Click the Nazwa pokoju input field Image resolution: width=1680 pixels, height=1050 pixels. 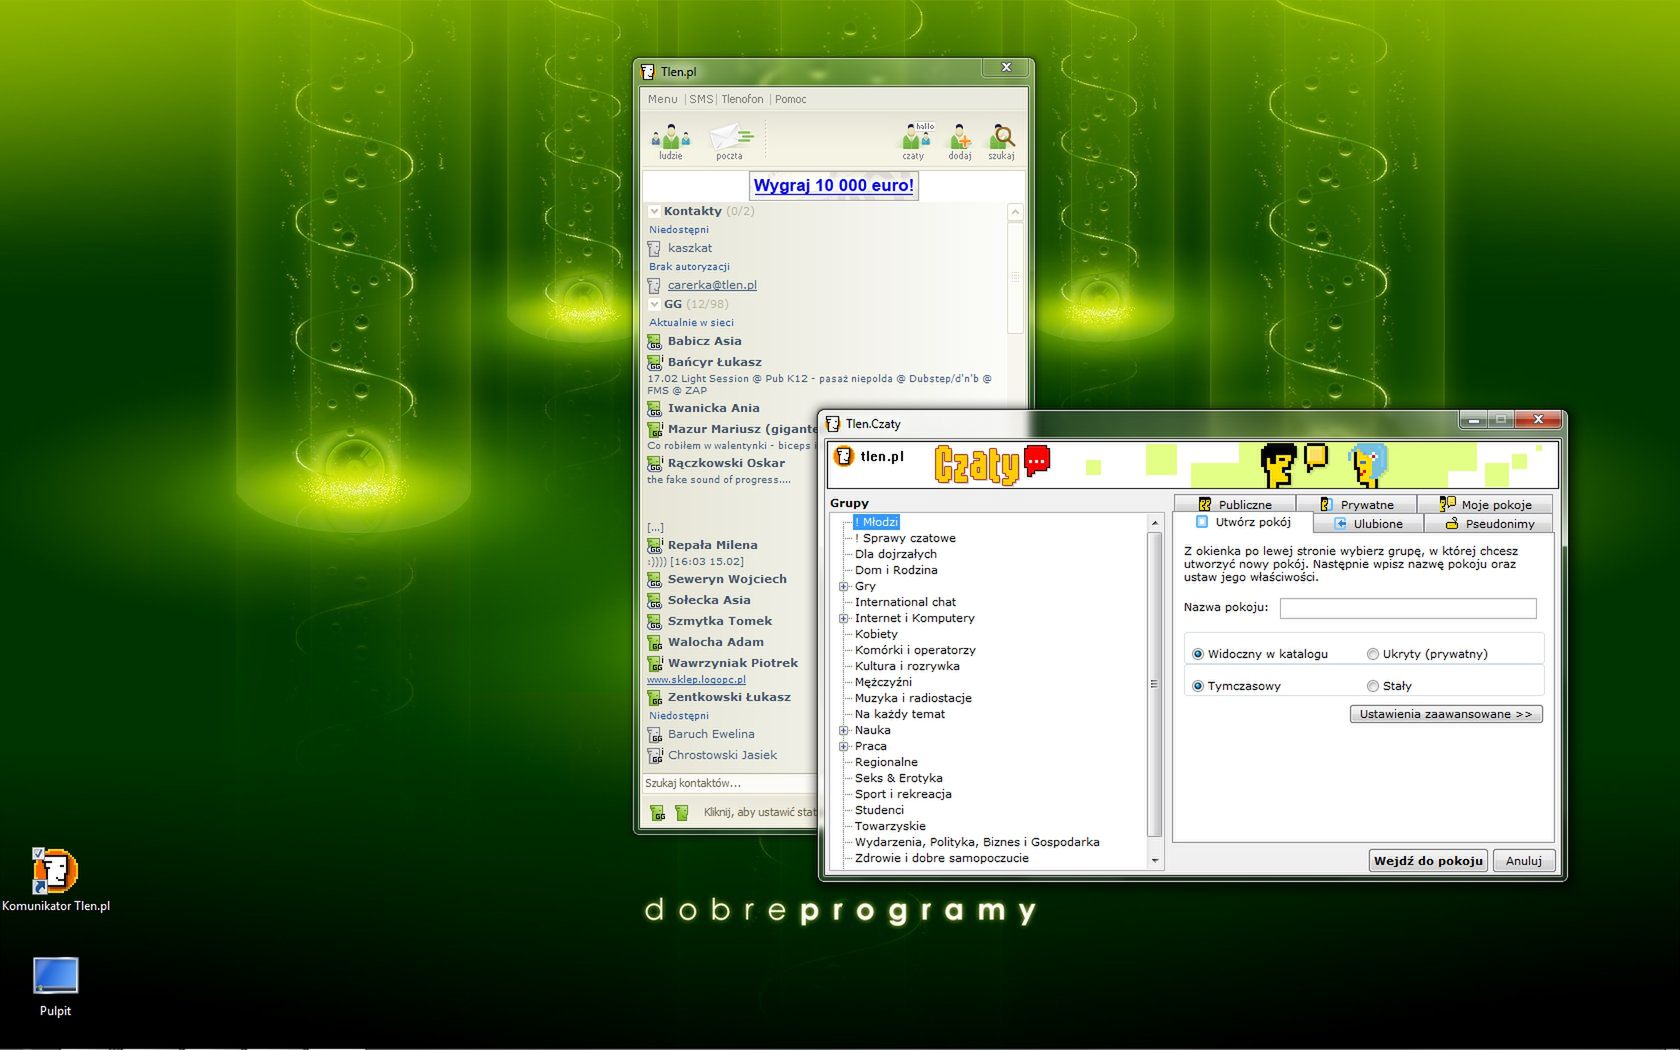[1408, 608]
